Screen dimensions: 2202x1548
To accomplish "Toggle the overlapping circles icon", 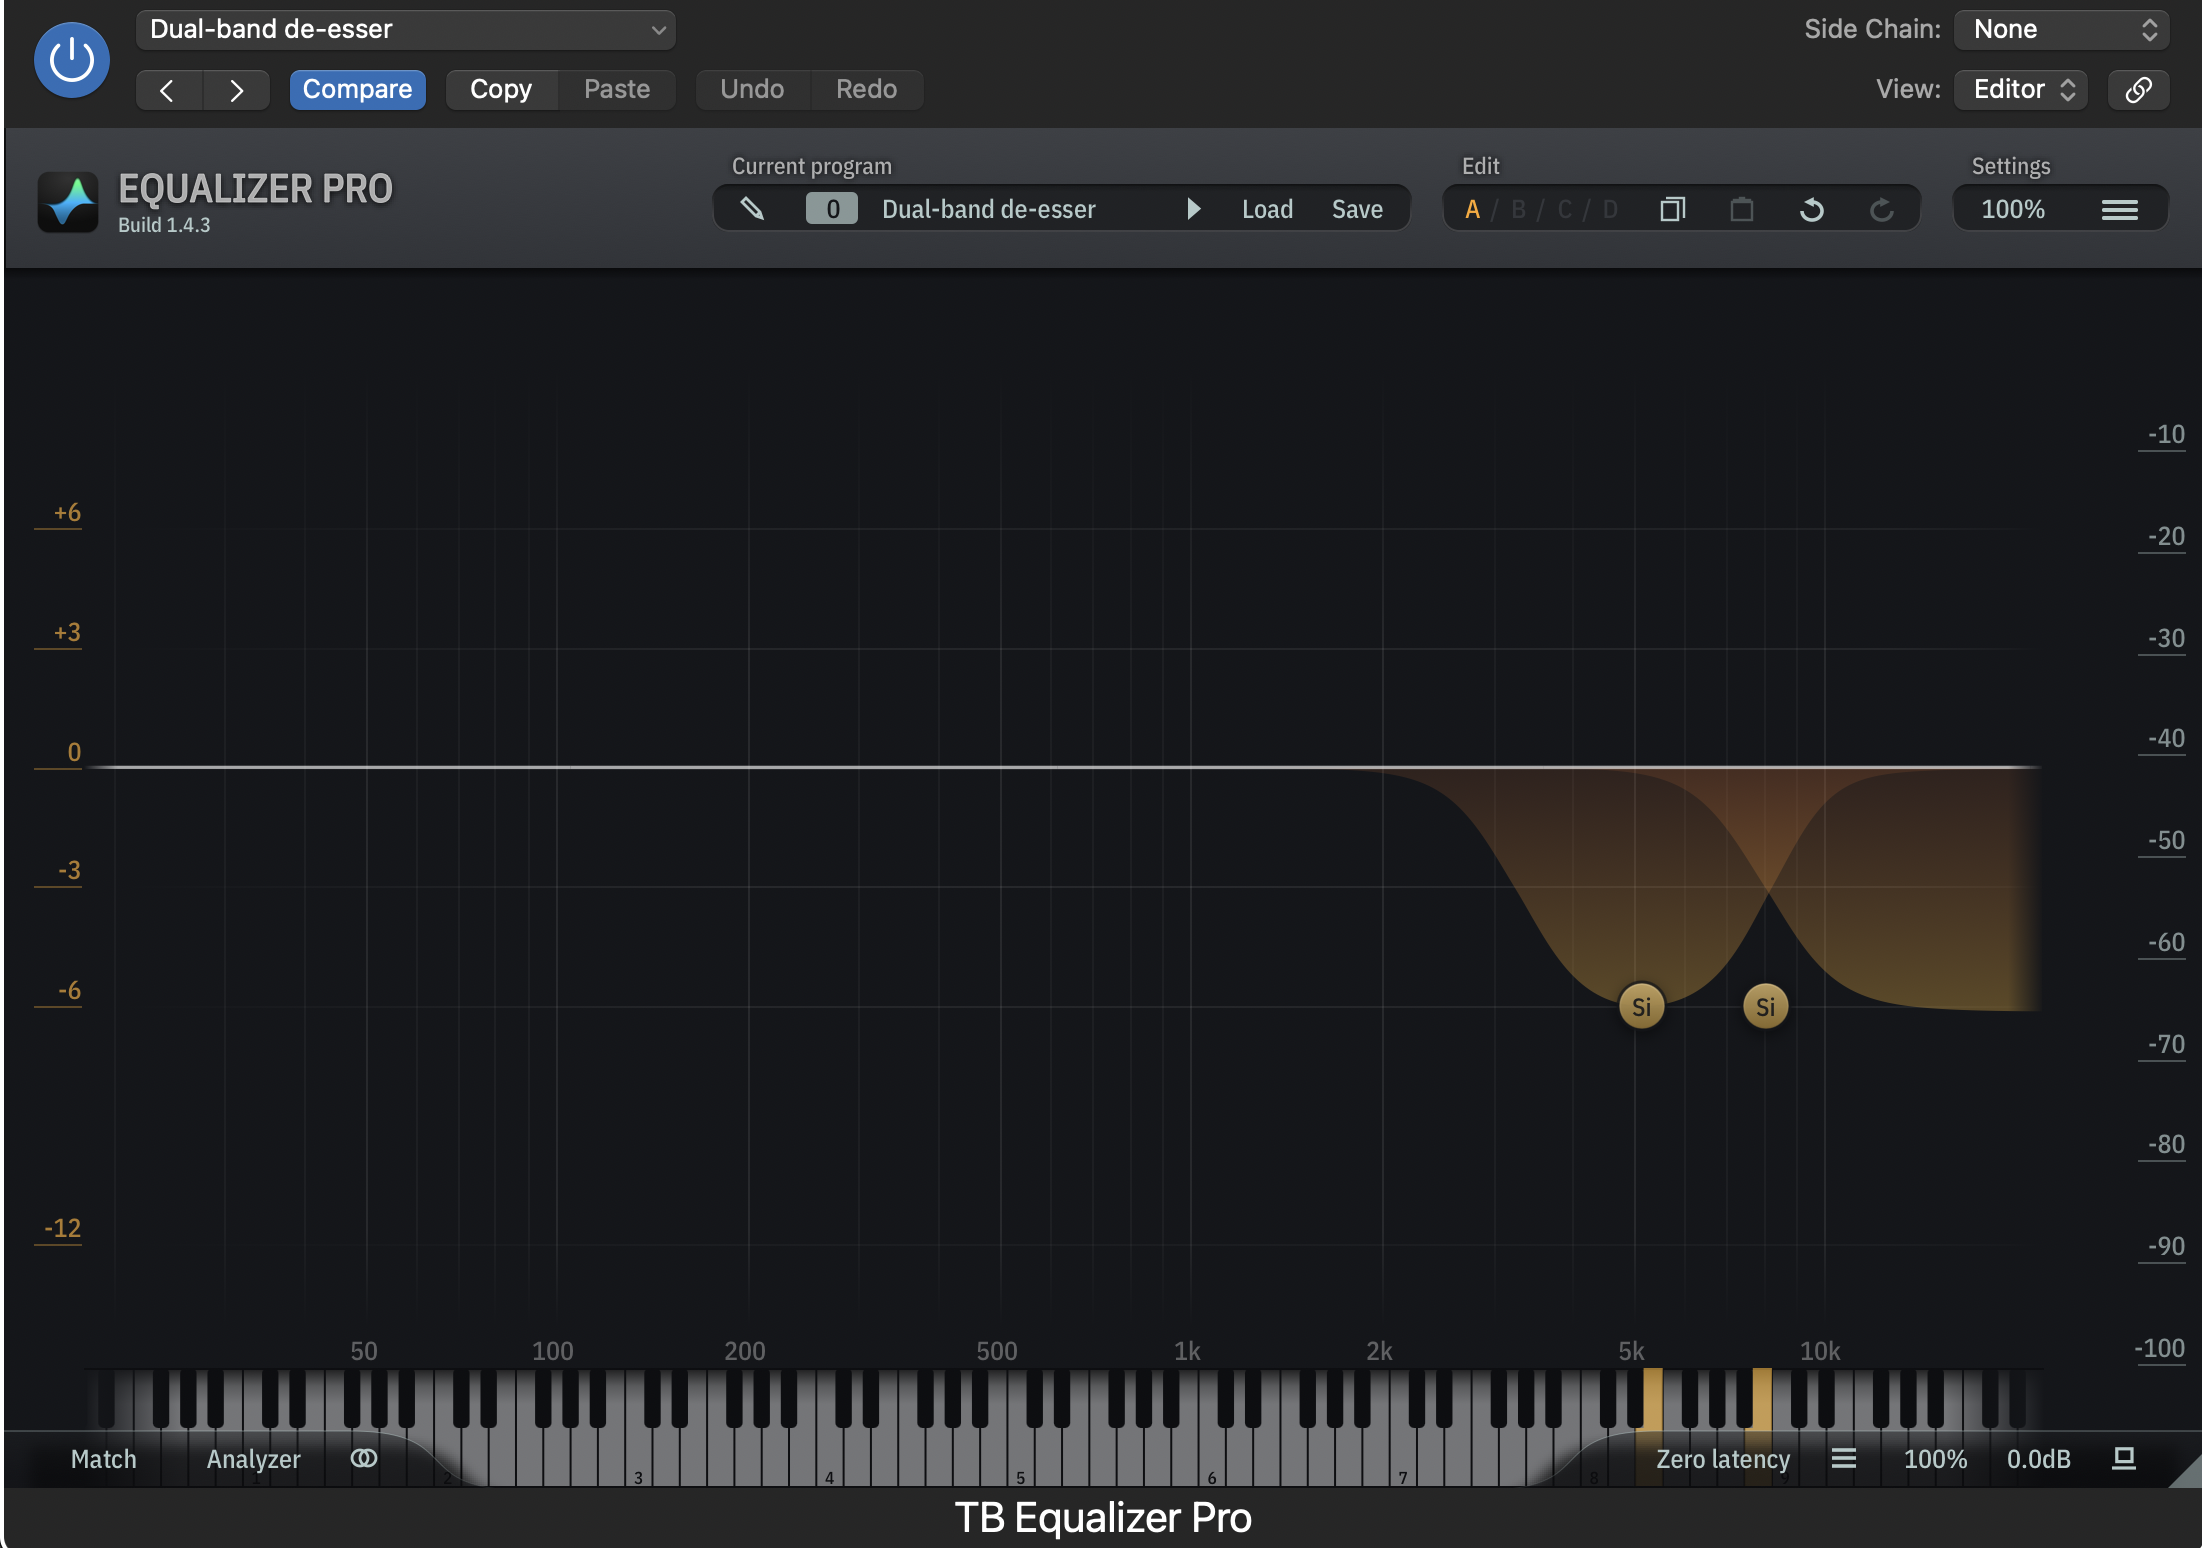I will click(363, 1458).
